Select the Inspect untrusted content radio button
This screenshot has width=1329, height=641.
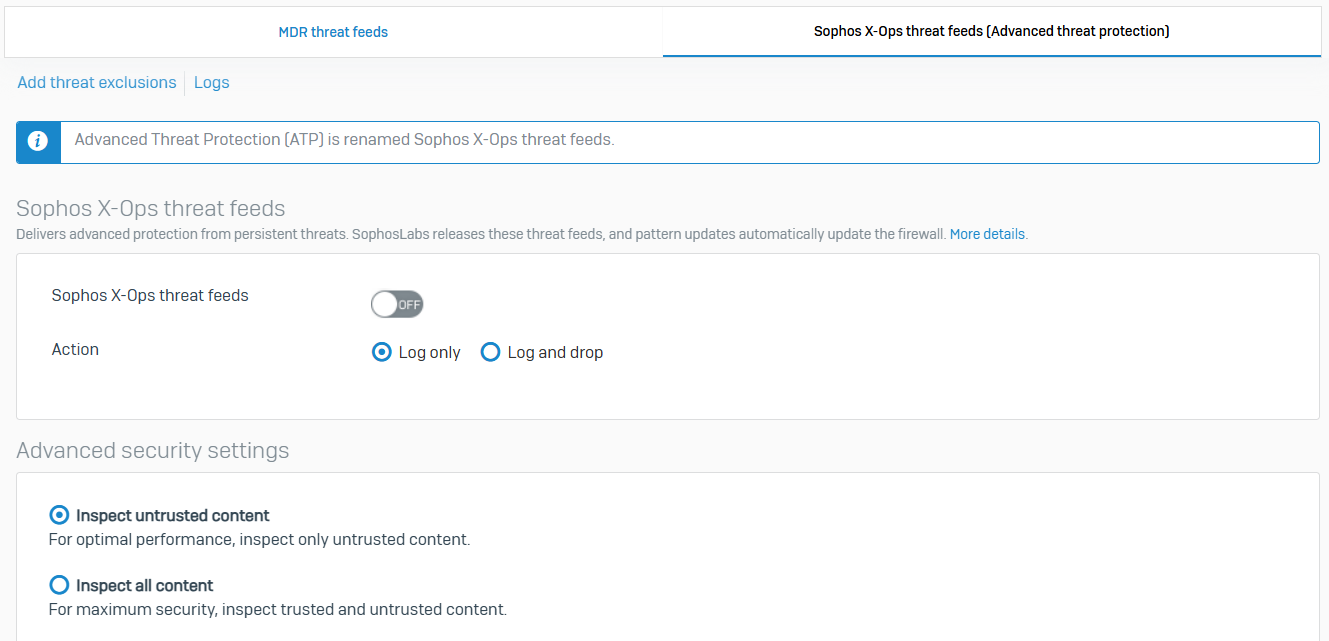[x=60, y=515]
